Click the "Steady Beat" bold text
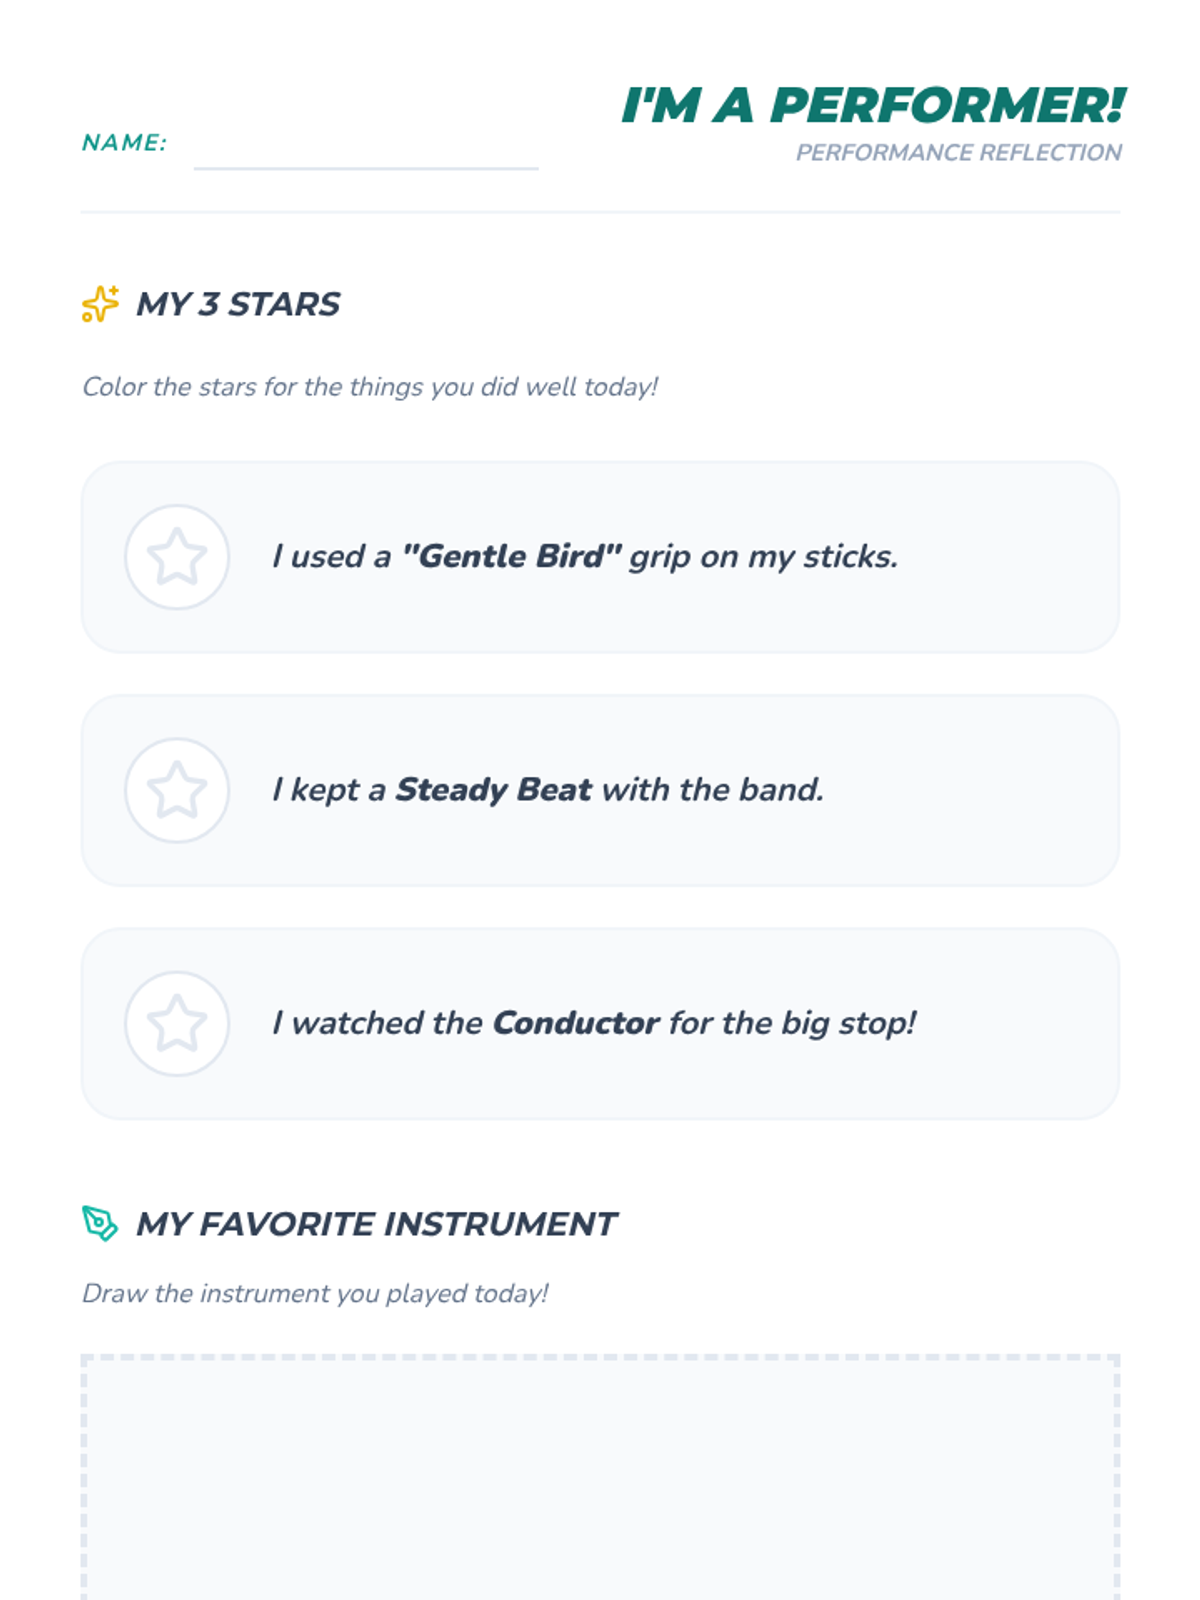The height and width of the screenshot is (1600, 1200). (x=493, y=790)
